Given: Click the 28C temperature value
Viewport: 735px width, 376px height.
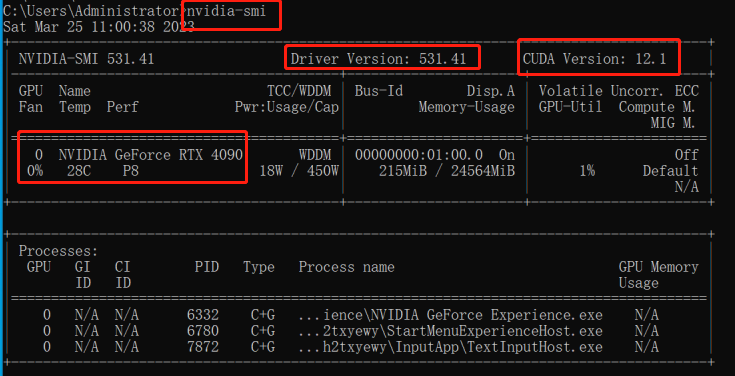Looking at the screenshot, I should pyautogui.click(x=79, y=171).
